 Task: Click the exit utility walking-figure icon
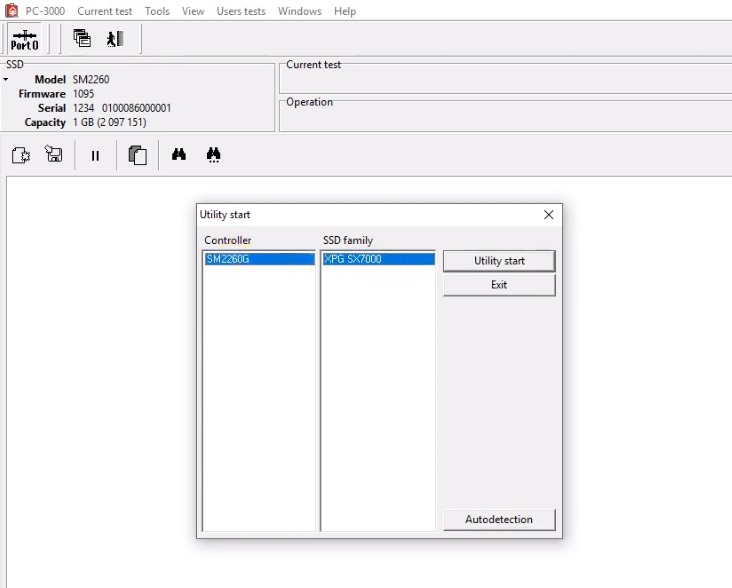pyautogui.click(x=115, y=39)
